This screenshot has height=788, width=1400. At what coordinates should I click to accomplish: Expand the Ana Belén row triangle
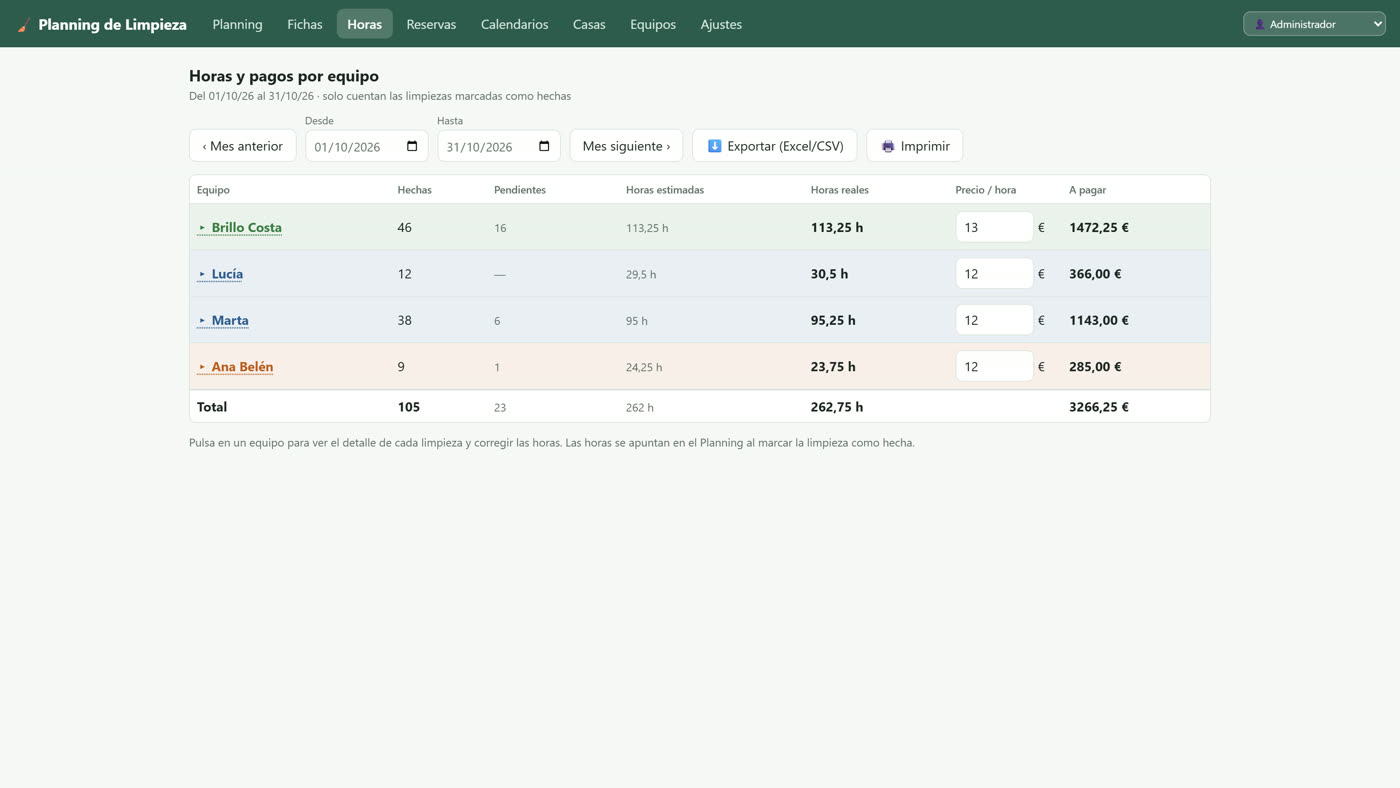tap(202, 367)
